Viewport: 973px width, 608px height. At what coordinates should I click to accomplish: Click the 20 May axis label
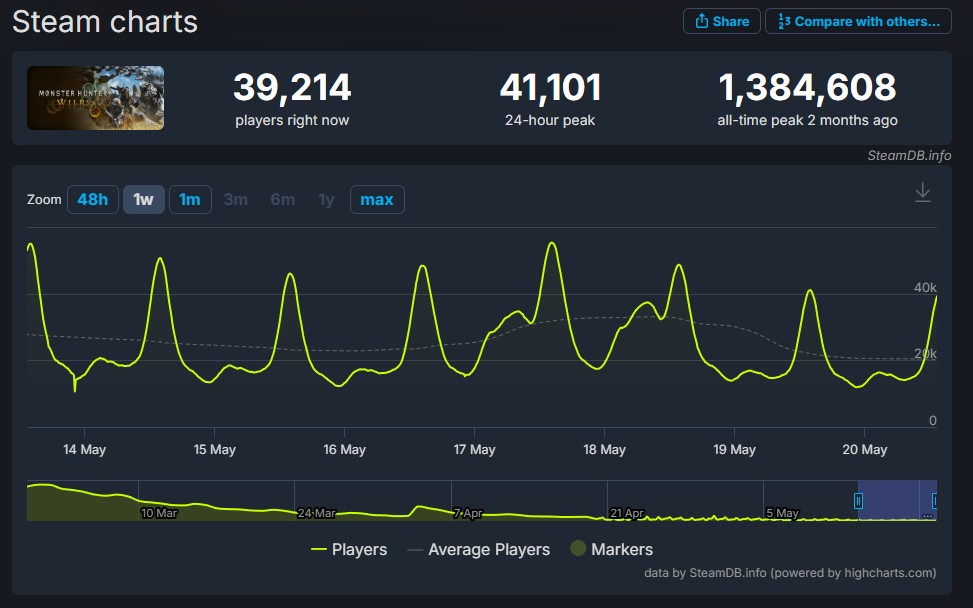pos(864,449)
